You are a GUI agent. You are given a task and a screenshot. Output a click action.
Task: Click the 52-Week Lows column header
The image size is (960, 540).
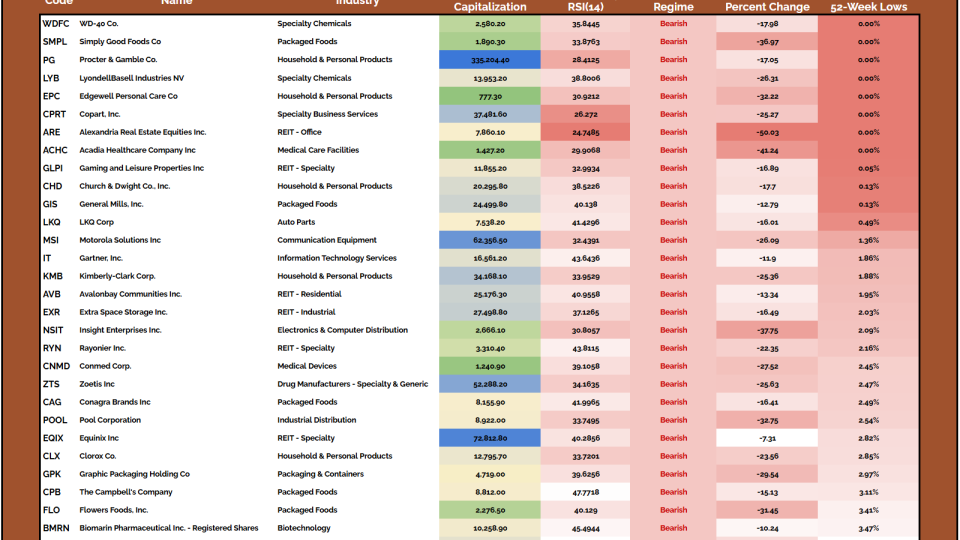click(868, 7)
